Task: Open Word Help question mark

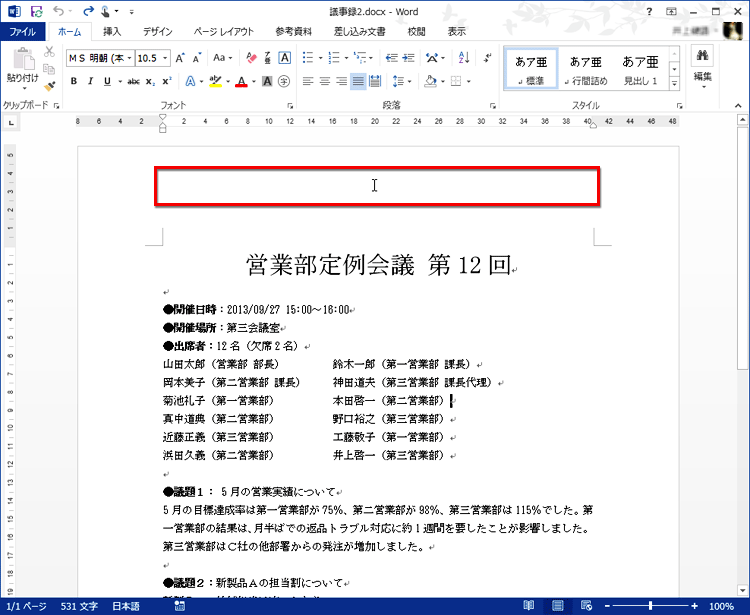Action: tap(649, 11)
